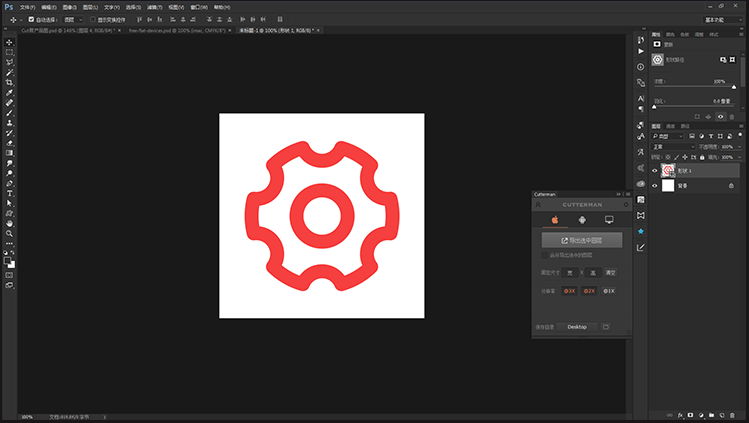
Task: Select the Zoom magnifier tool
Action: point(10,232)
